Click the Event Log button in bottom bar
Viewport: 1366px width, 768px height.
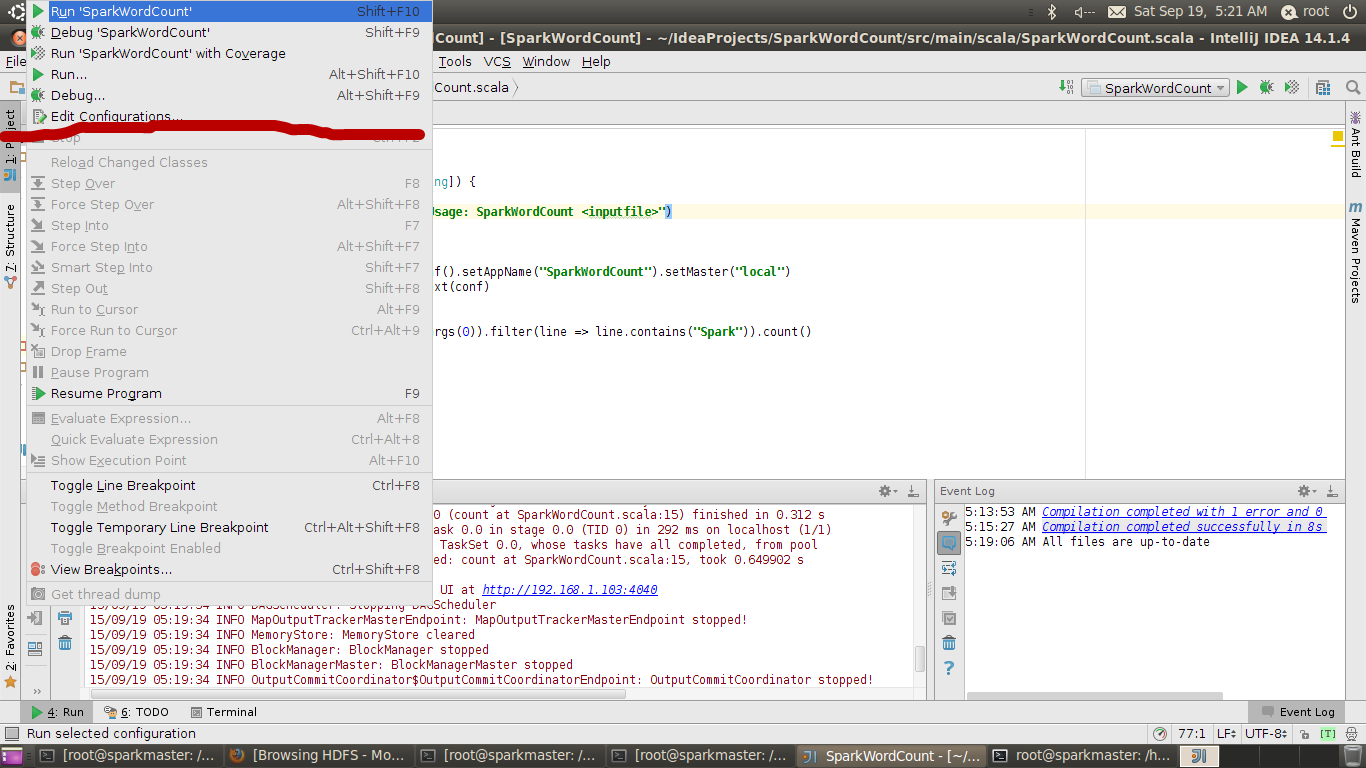click(x=1298, y=712)
